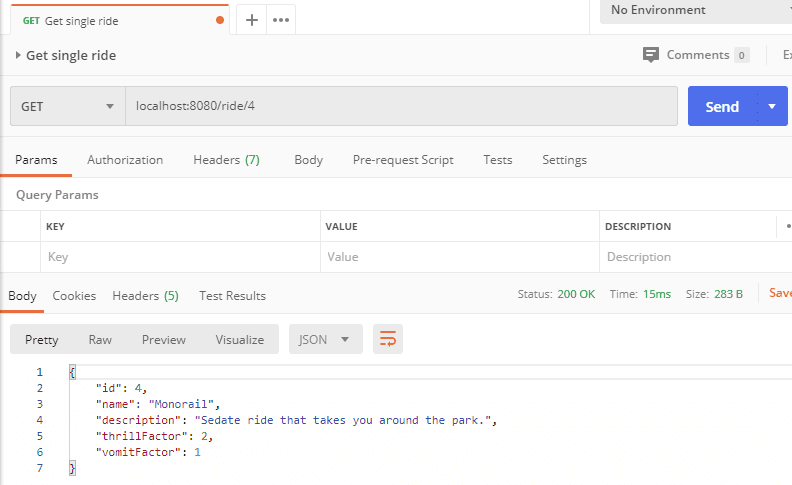The height and width of the screenshot is (485, 792).
Task: Open the Send button dropdown arrow
Action: 771,106
